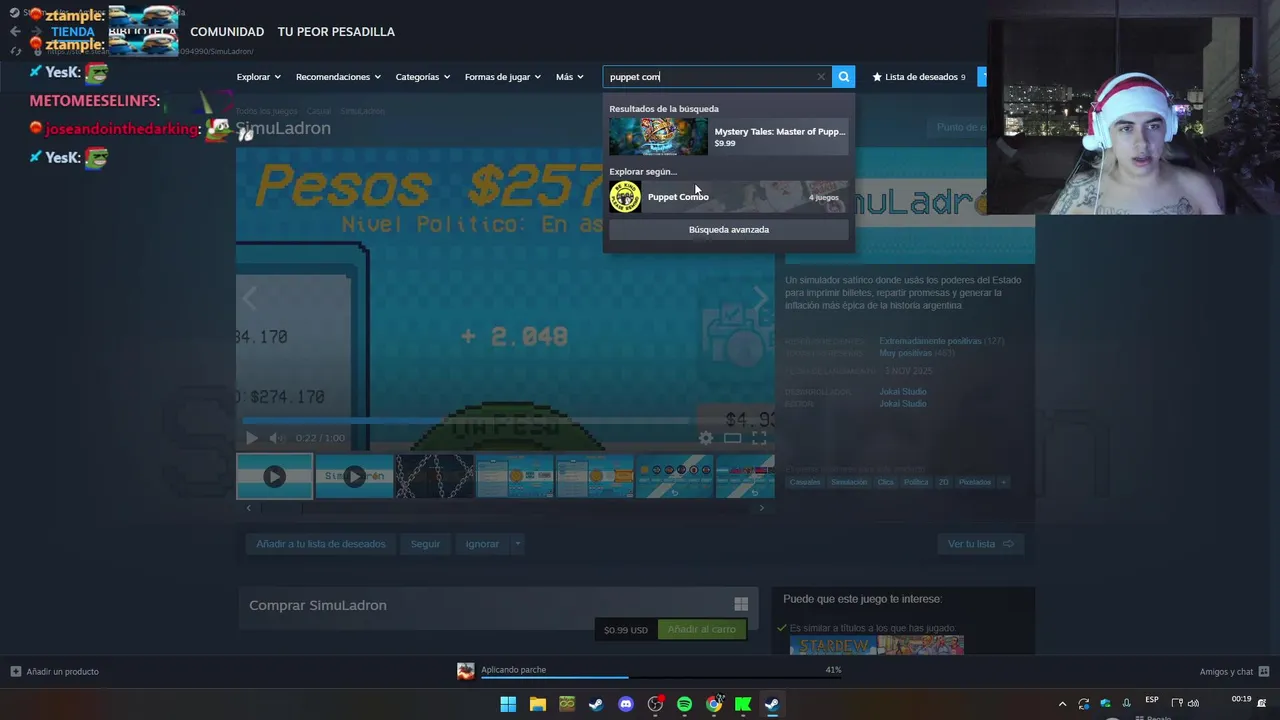
Task: Mute the trailer volume speaker icon
Action: point(277,438)
